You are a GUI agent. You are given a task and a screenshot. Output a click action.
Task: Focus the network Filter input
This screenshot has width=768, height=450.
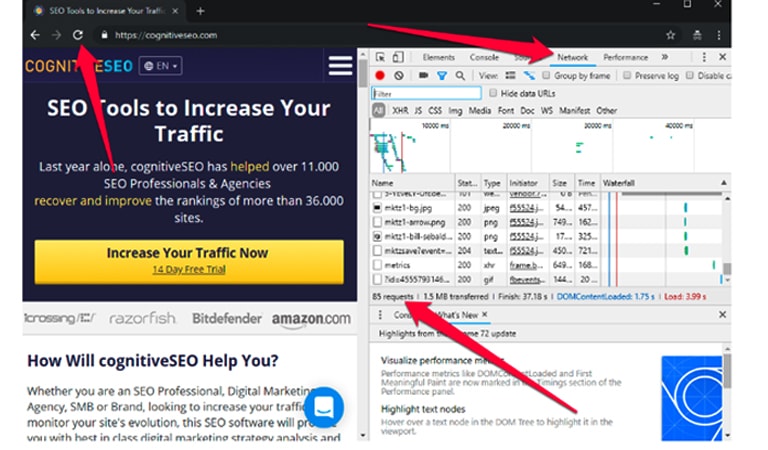426,93
